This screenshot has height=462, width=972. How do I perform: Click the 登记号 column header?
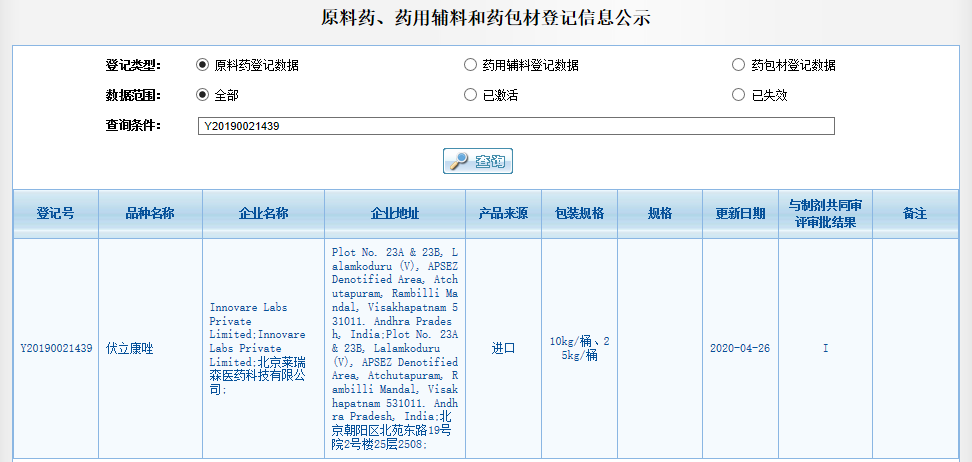point(56,214)
